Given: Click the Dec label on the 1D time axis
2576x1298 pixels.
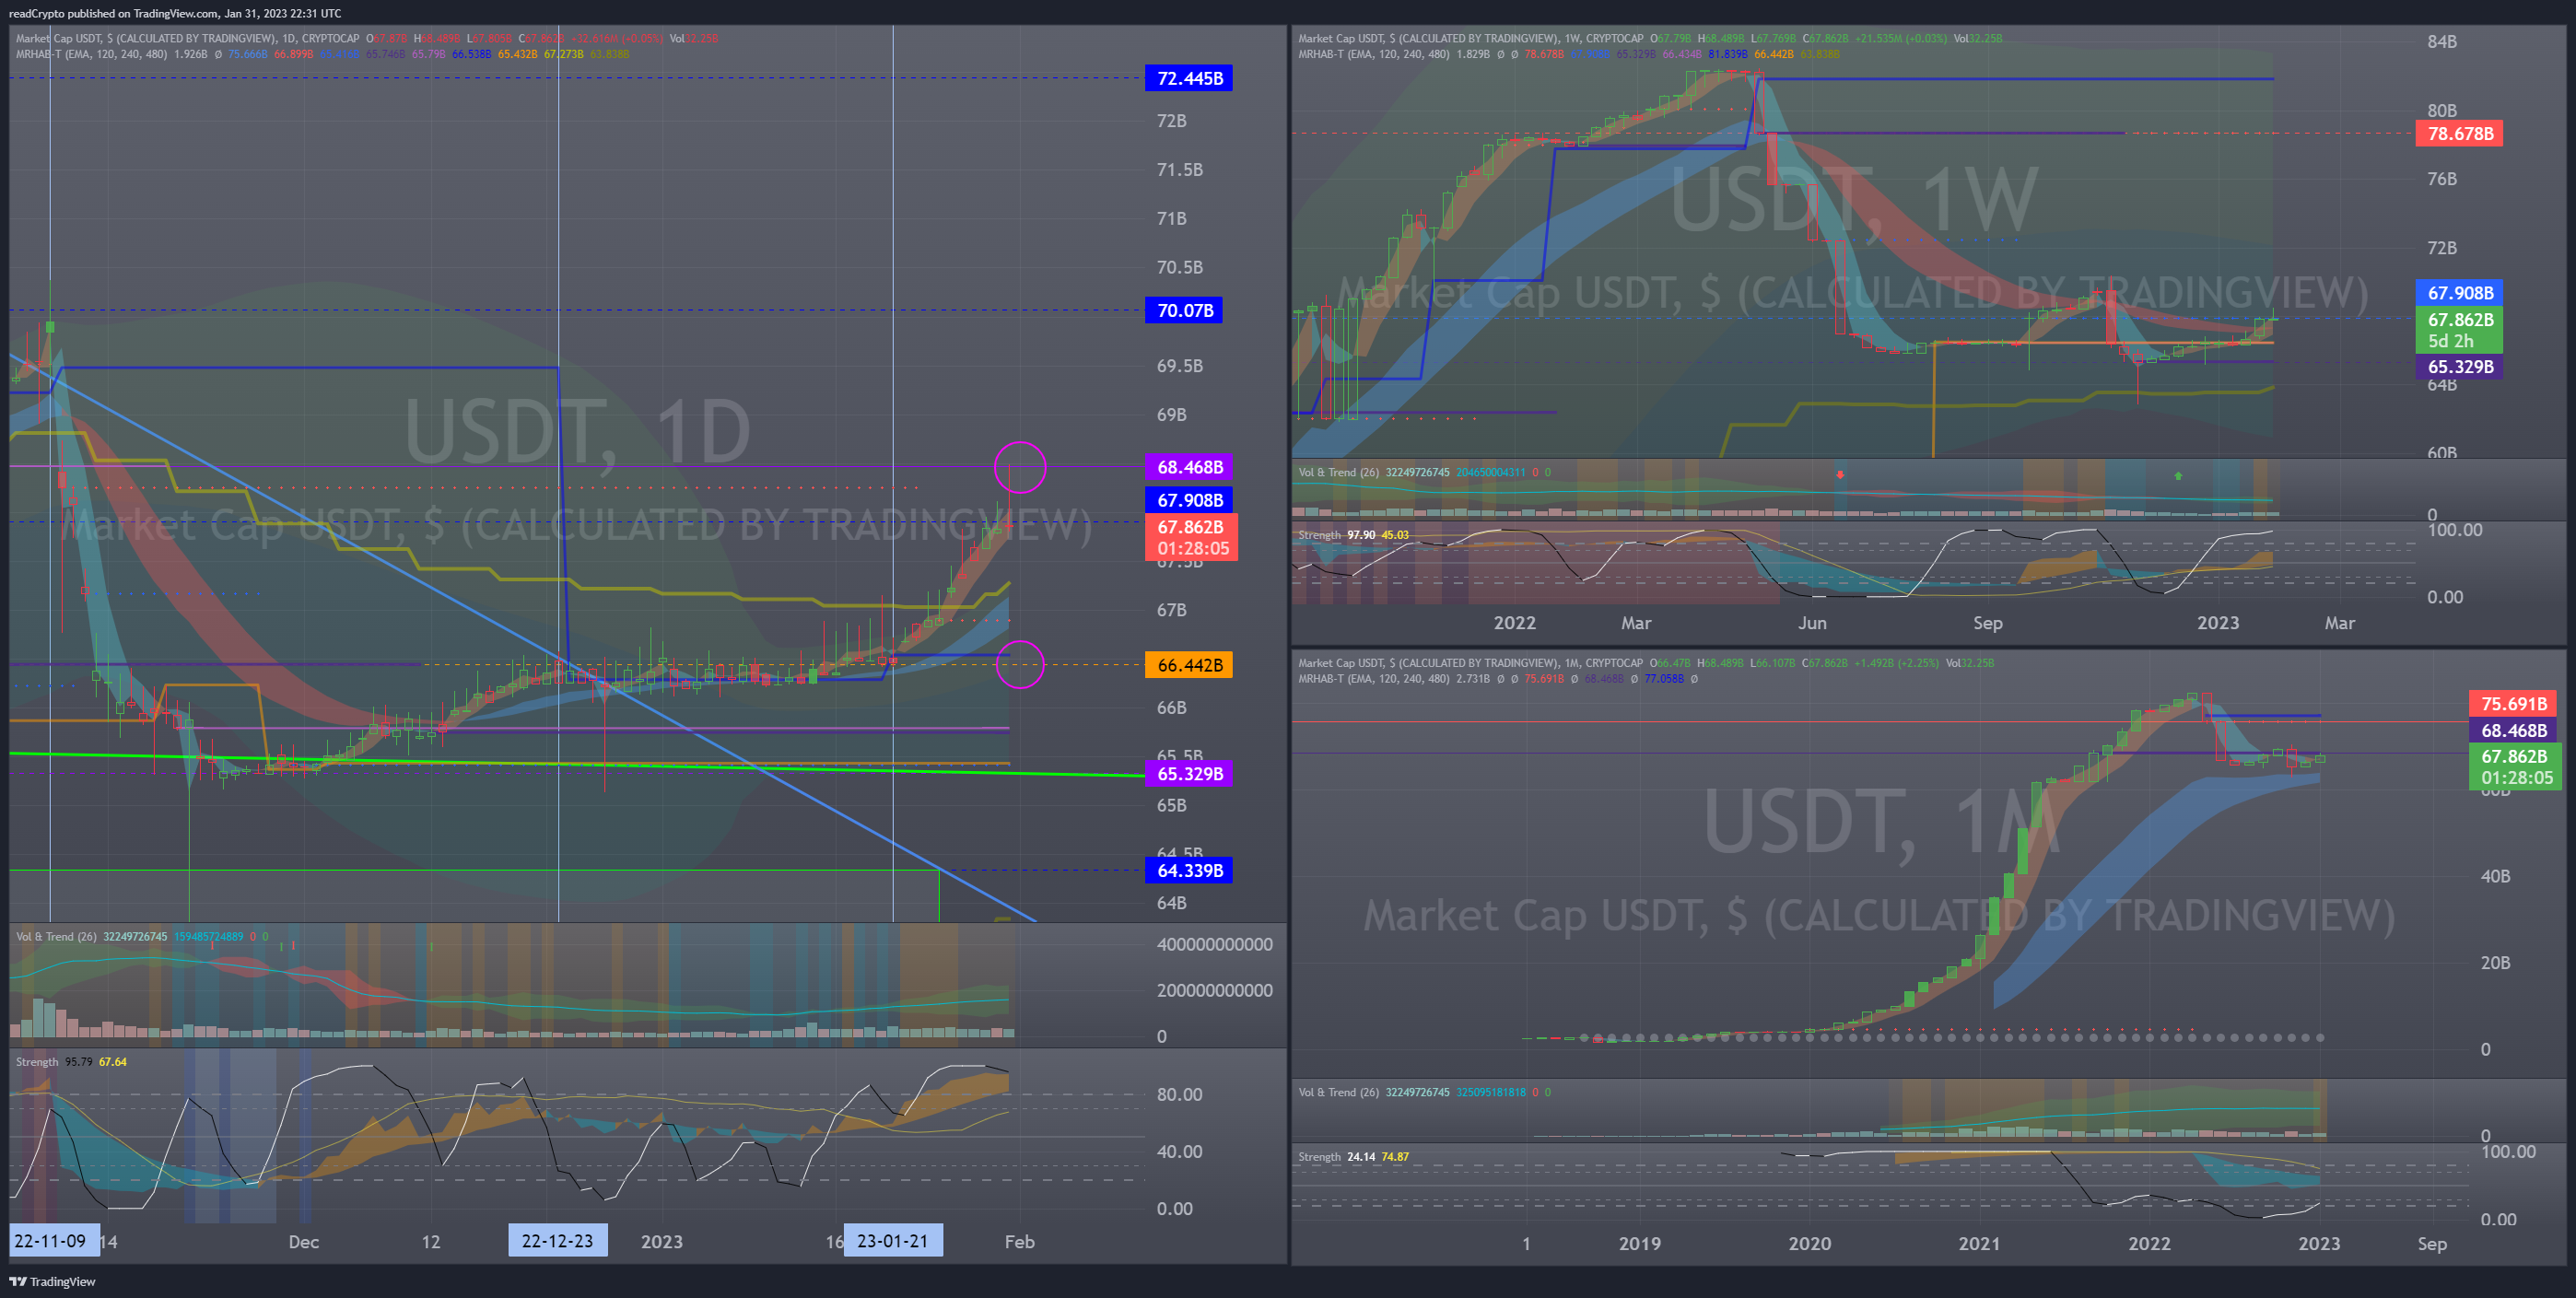Looking at the screenshot, I should click(304, 1242).
